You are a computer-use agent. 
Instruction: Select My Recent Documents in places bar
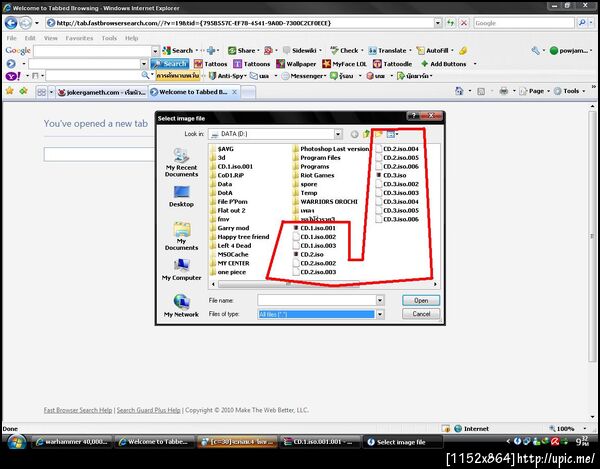pyautogui.click(x=181, y=163)
